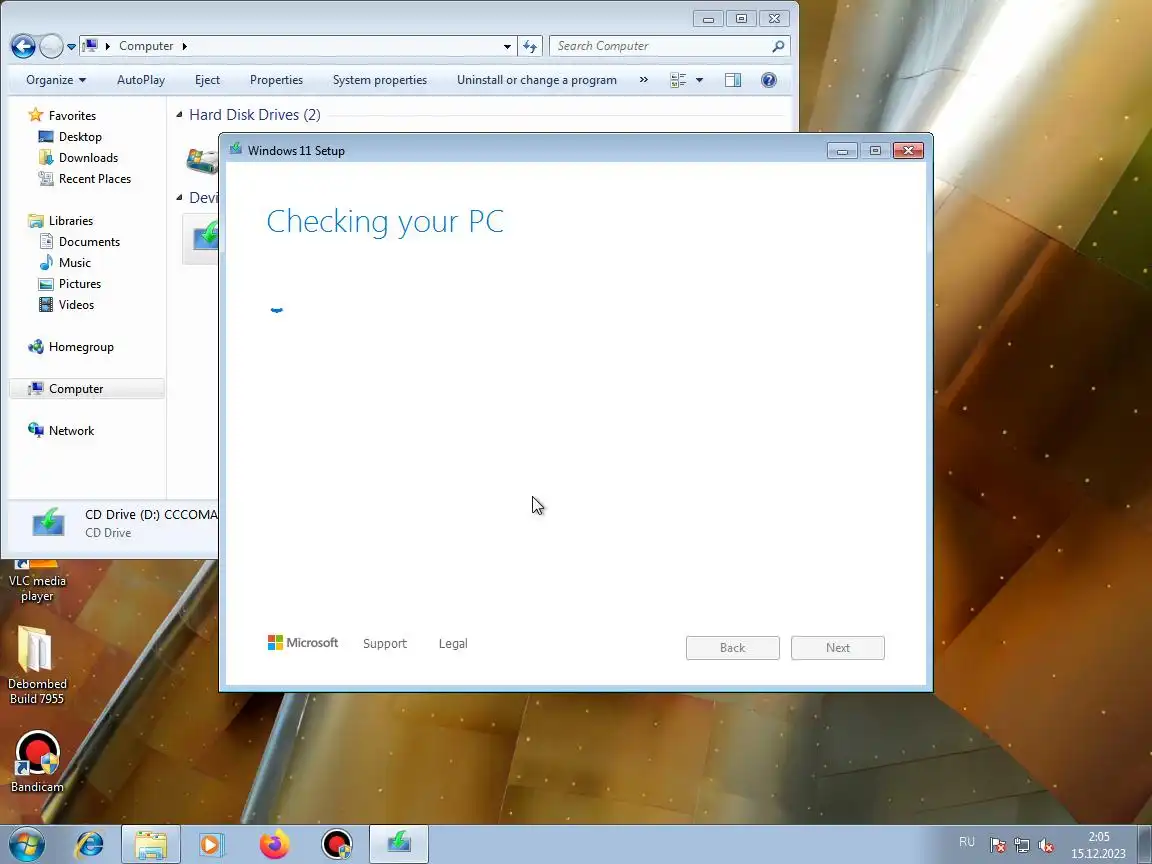Open Desktop under Favorites
This screenshot has height=864, width=1152.
(x=80, y=137)
